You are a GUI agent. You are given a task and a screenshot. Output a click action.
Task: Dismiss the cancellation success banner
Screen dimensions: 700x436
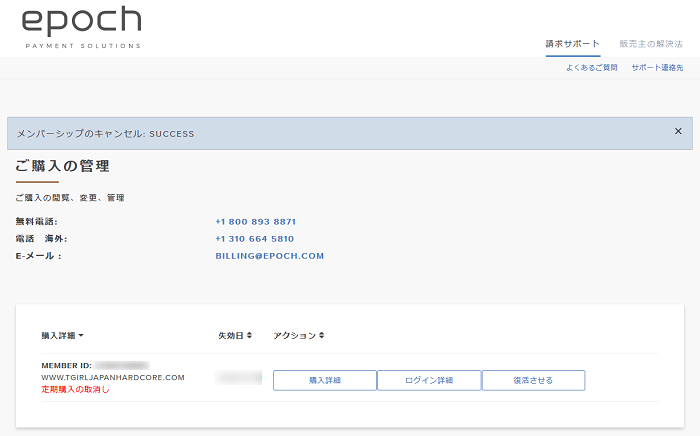(678, 131)
